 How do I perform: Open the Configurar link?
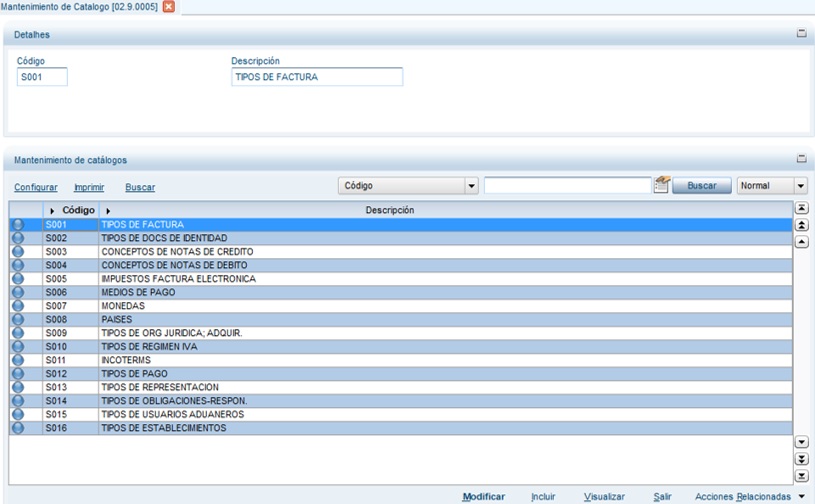(x=36, y=187)
